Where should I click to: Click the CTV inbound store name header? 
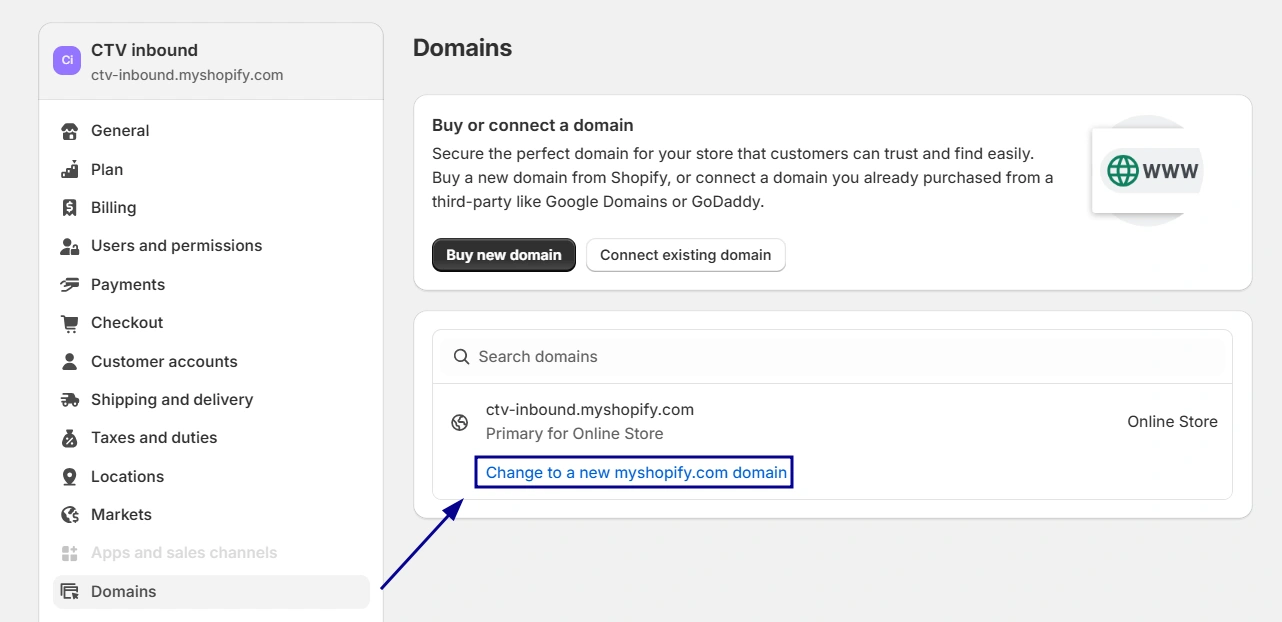coord(144,50)
